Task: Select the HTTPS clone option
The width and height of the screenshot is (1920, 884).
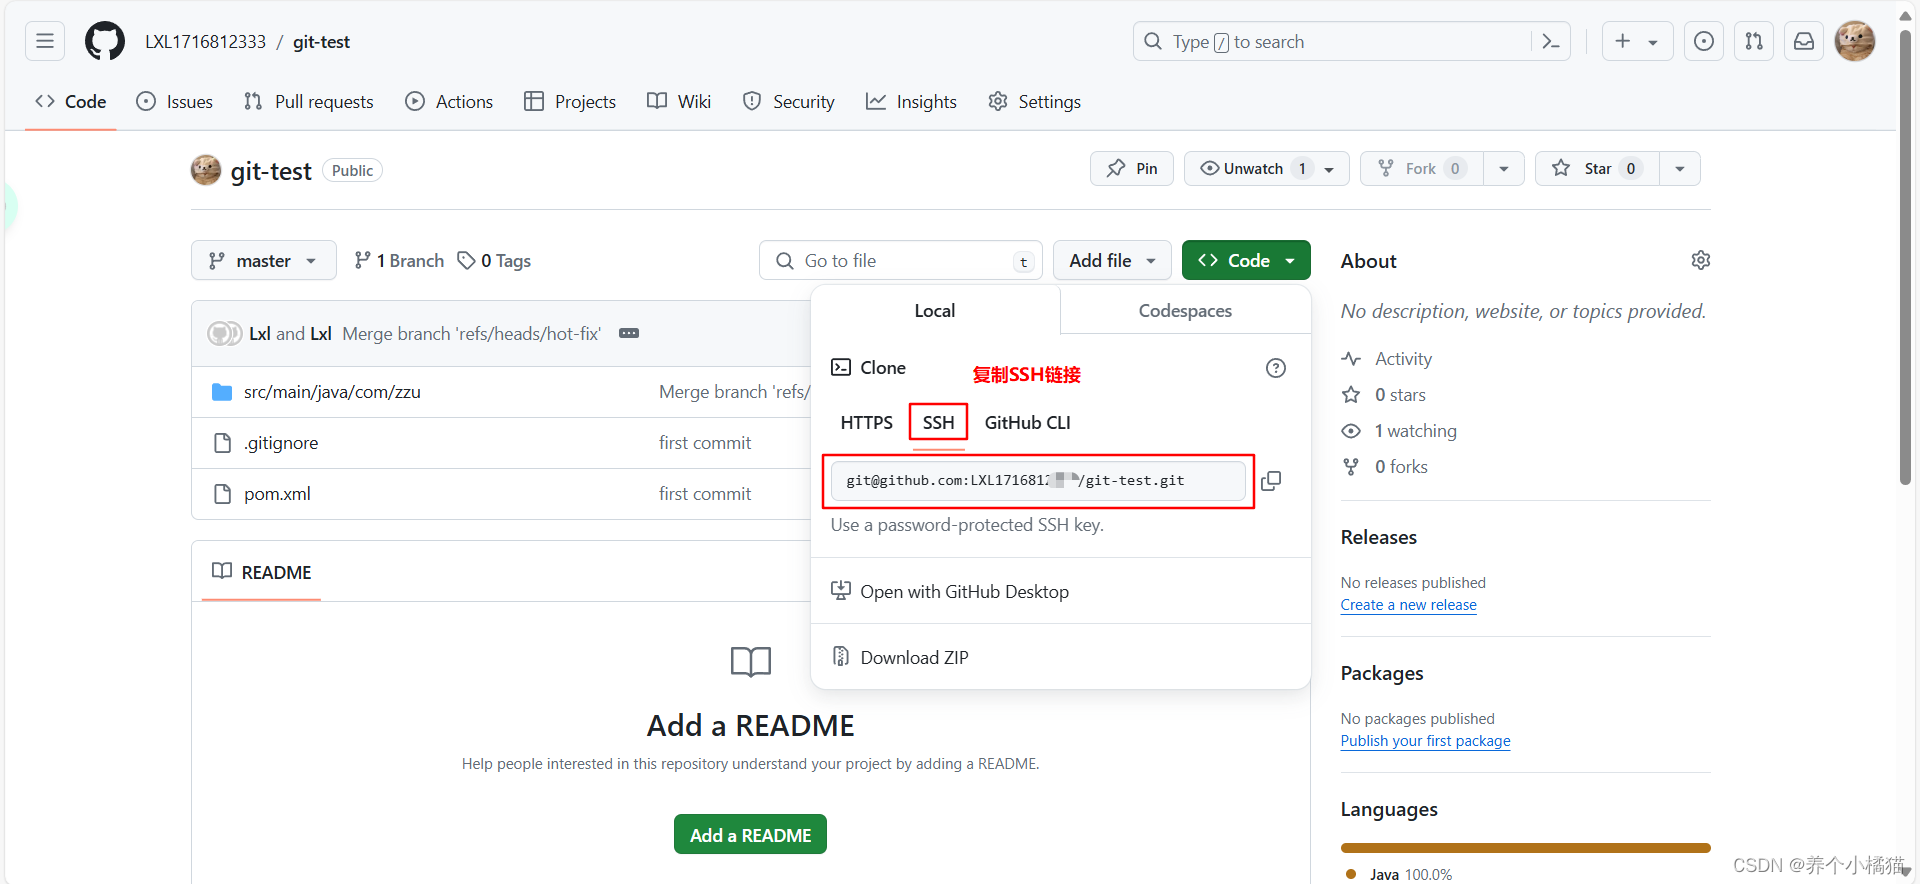Action: [x=866, y=422]
